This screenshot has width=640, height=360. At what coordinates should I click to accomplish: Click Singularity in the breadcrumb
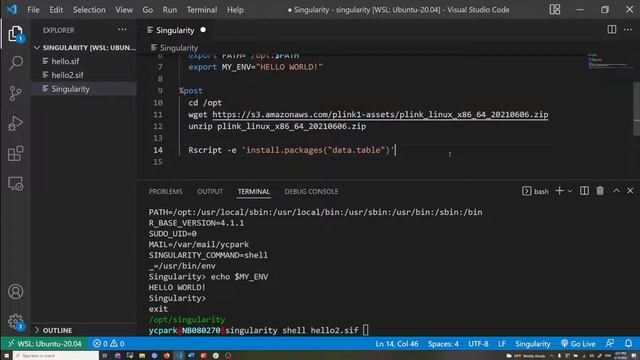pyautogui.click(x=178, y=48)
